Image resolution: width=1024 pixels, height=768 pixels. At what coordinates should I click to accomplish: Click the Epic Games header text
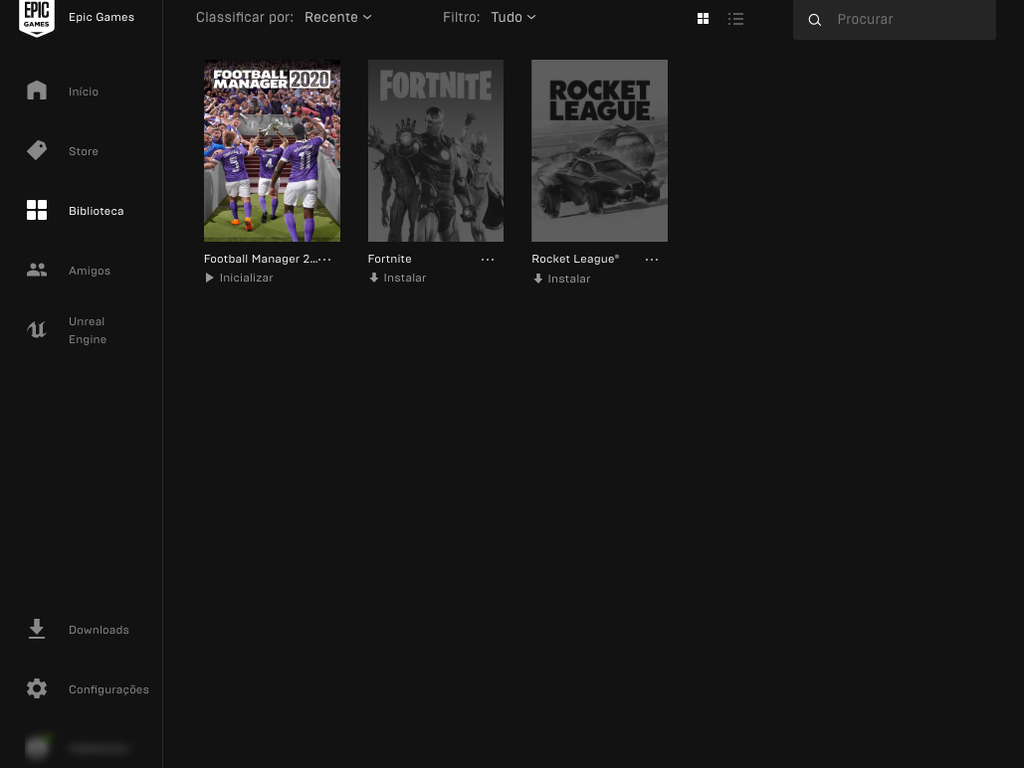click(x=101, y=17)
